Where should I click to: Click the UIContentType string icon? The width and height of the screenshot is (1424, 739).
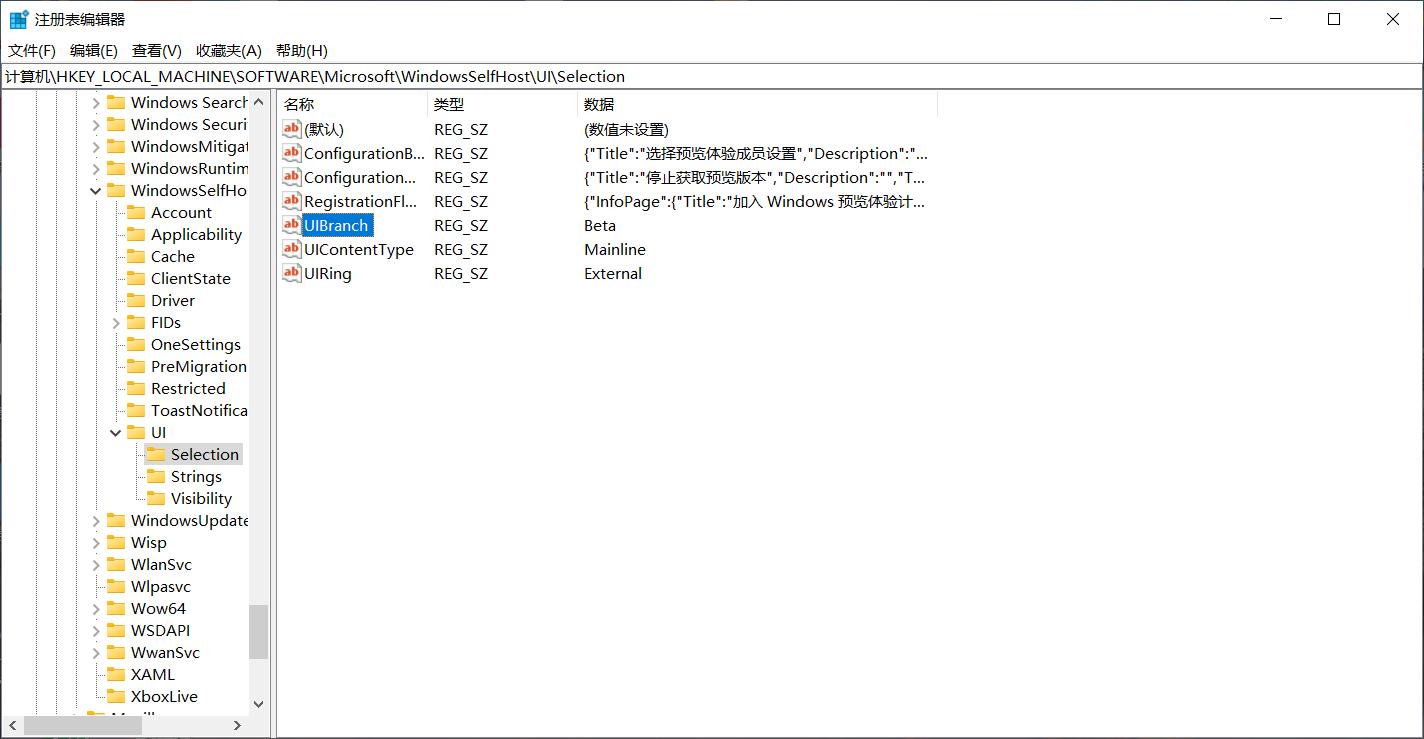291,249
